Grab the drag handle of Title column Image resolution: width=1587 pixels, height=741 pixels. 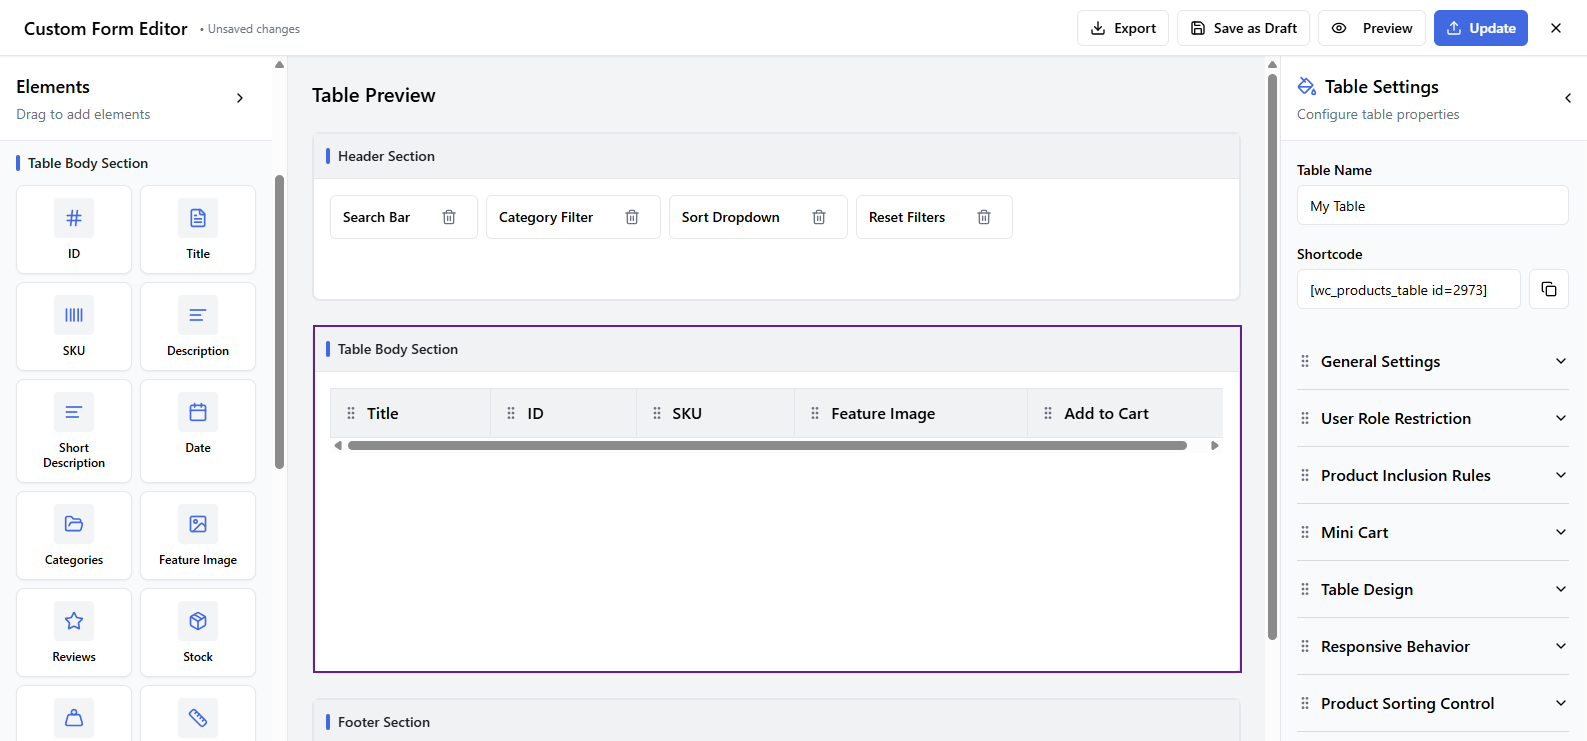click(x=351, y=413)
